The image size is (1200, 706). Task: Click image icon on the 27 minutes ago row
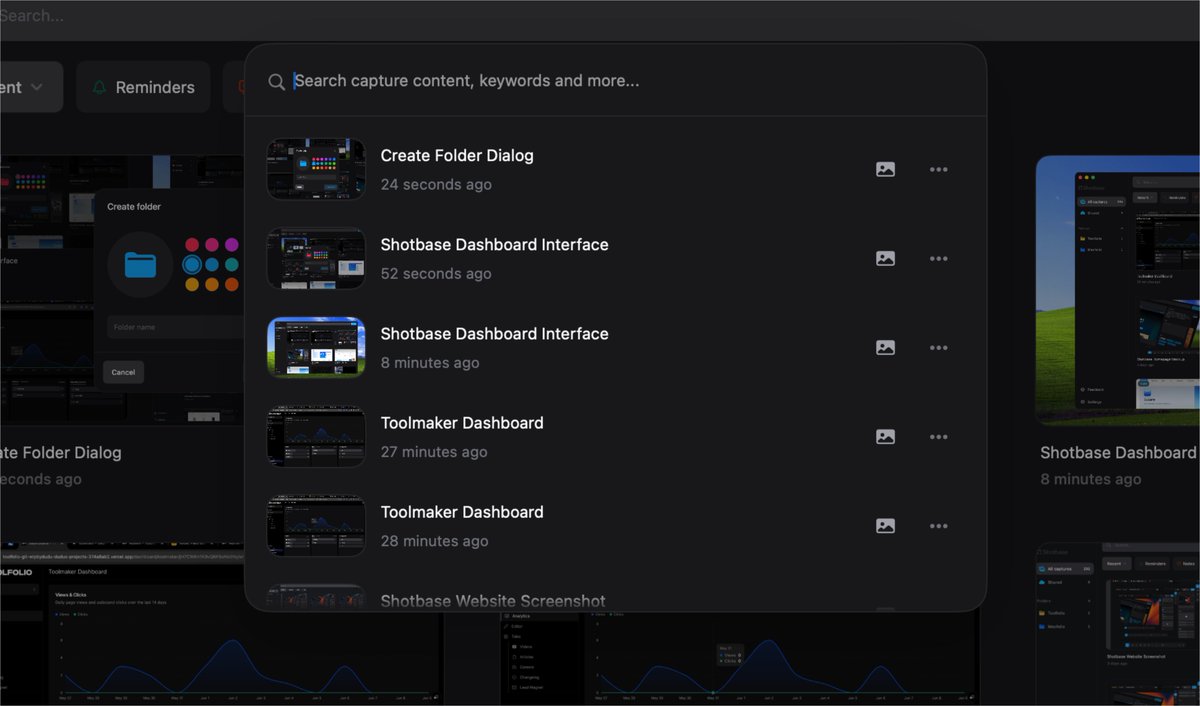coord(885,437)
